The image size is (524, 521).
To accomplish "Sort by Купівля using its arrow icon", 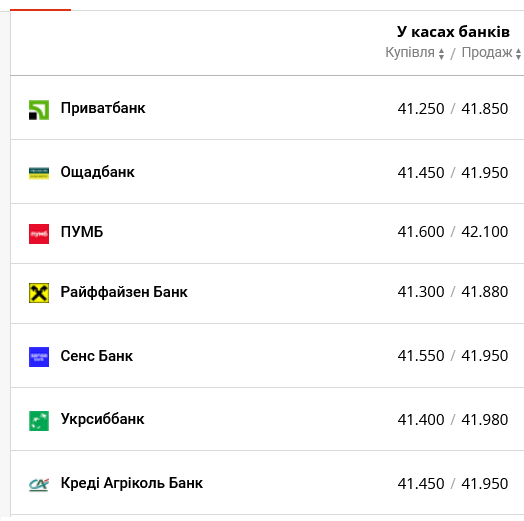I will pyautogui.click(x=441, y=54).
